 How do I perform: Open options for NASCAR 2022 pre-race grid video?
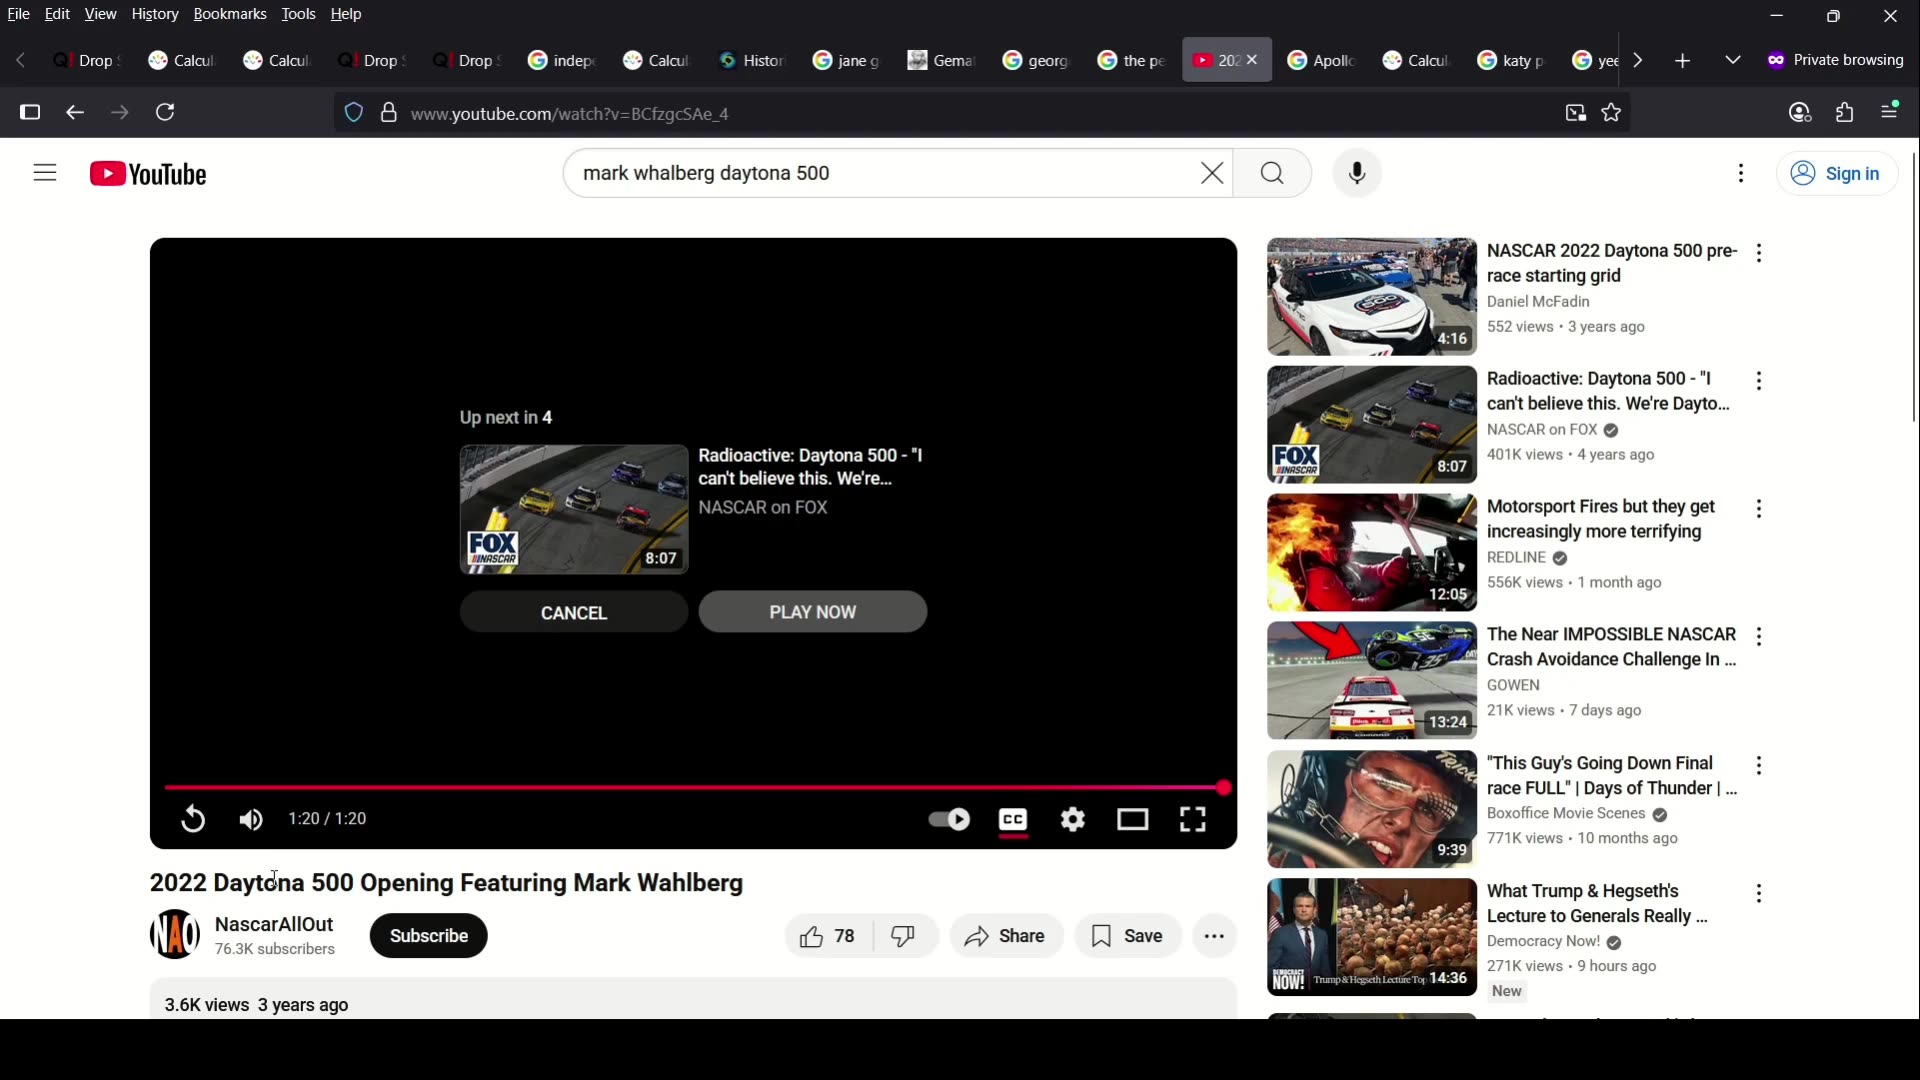[x=1760, y=253]
